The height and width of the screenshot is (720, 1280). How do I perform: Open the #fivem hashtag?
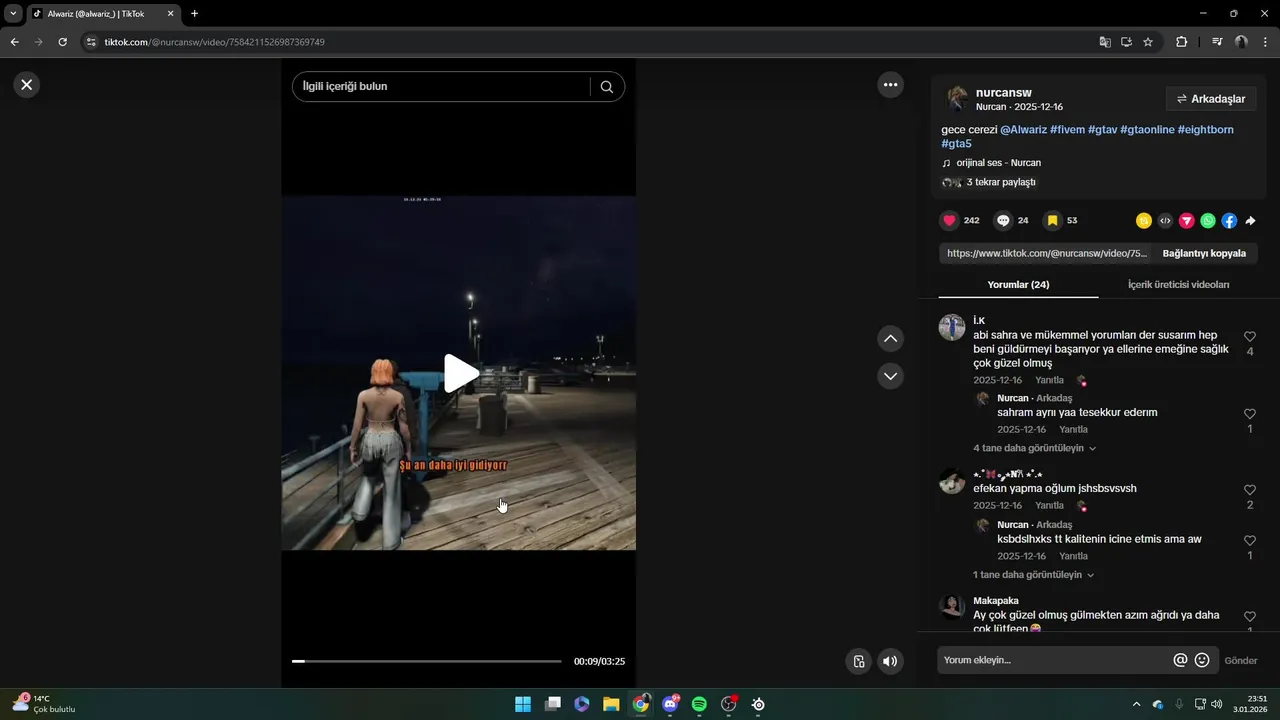pos(1067,130)
